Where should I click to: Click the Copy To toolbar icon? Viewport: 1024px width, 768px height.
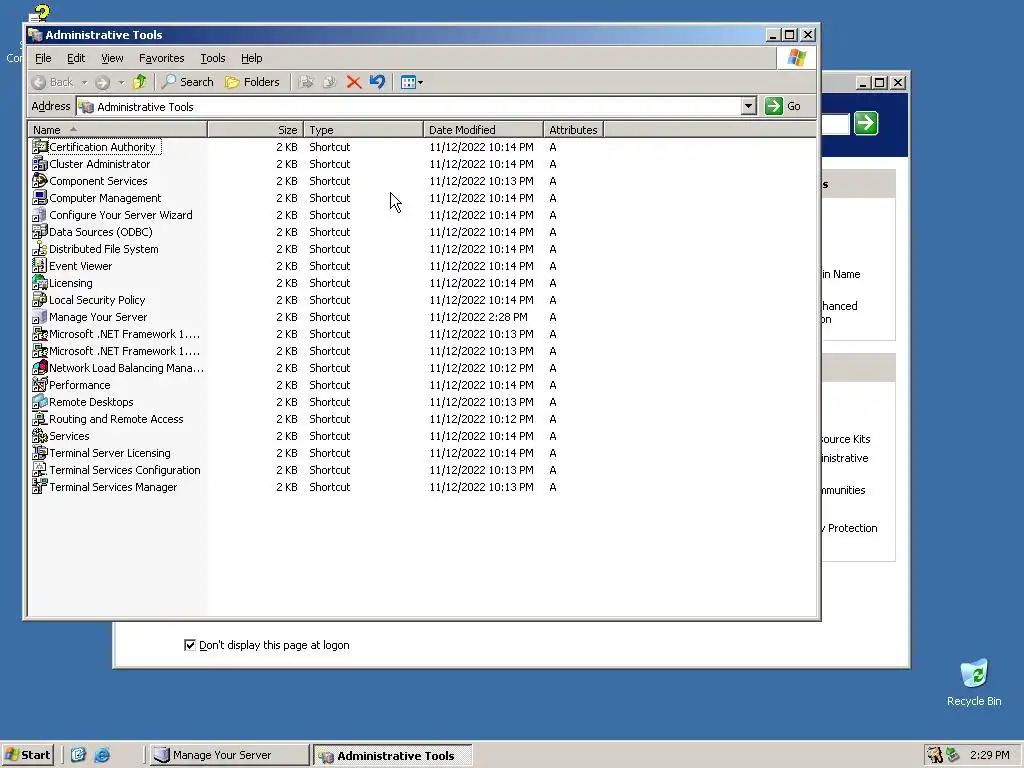point(330,82)
